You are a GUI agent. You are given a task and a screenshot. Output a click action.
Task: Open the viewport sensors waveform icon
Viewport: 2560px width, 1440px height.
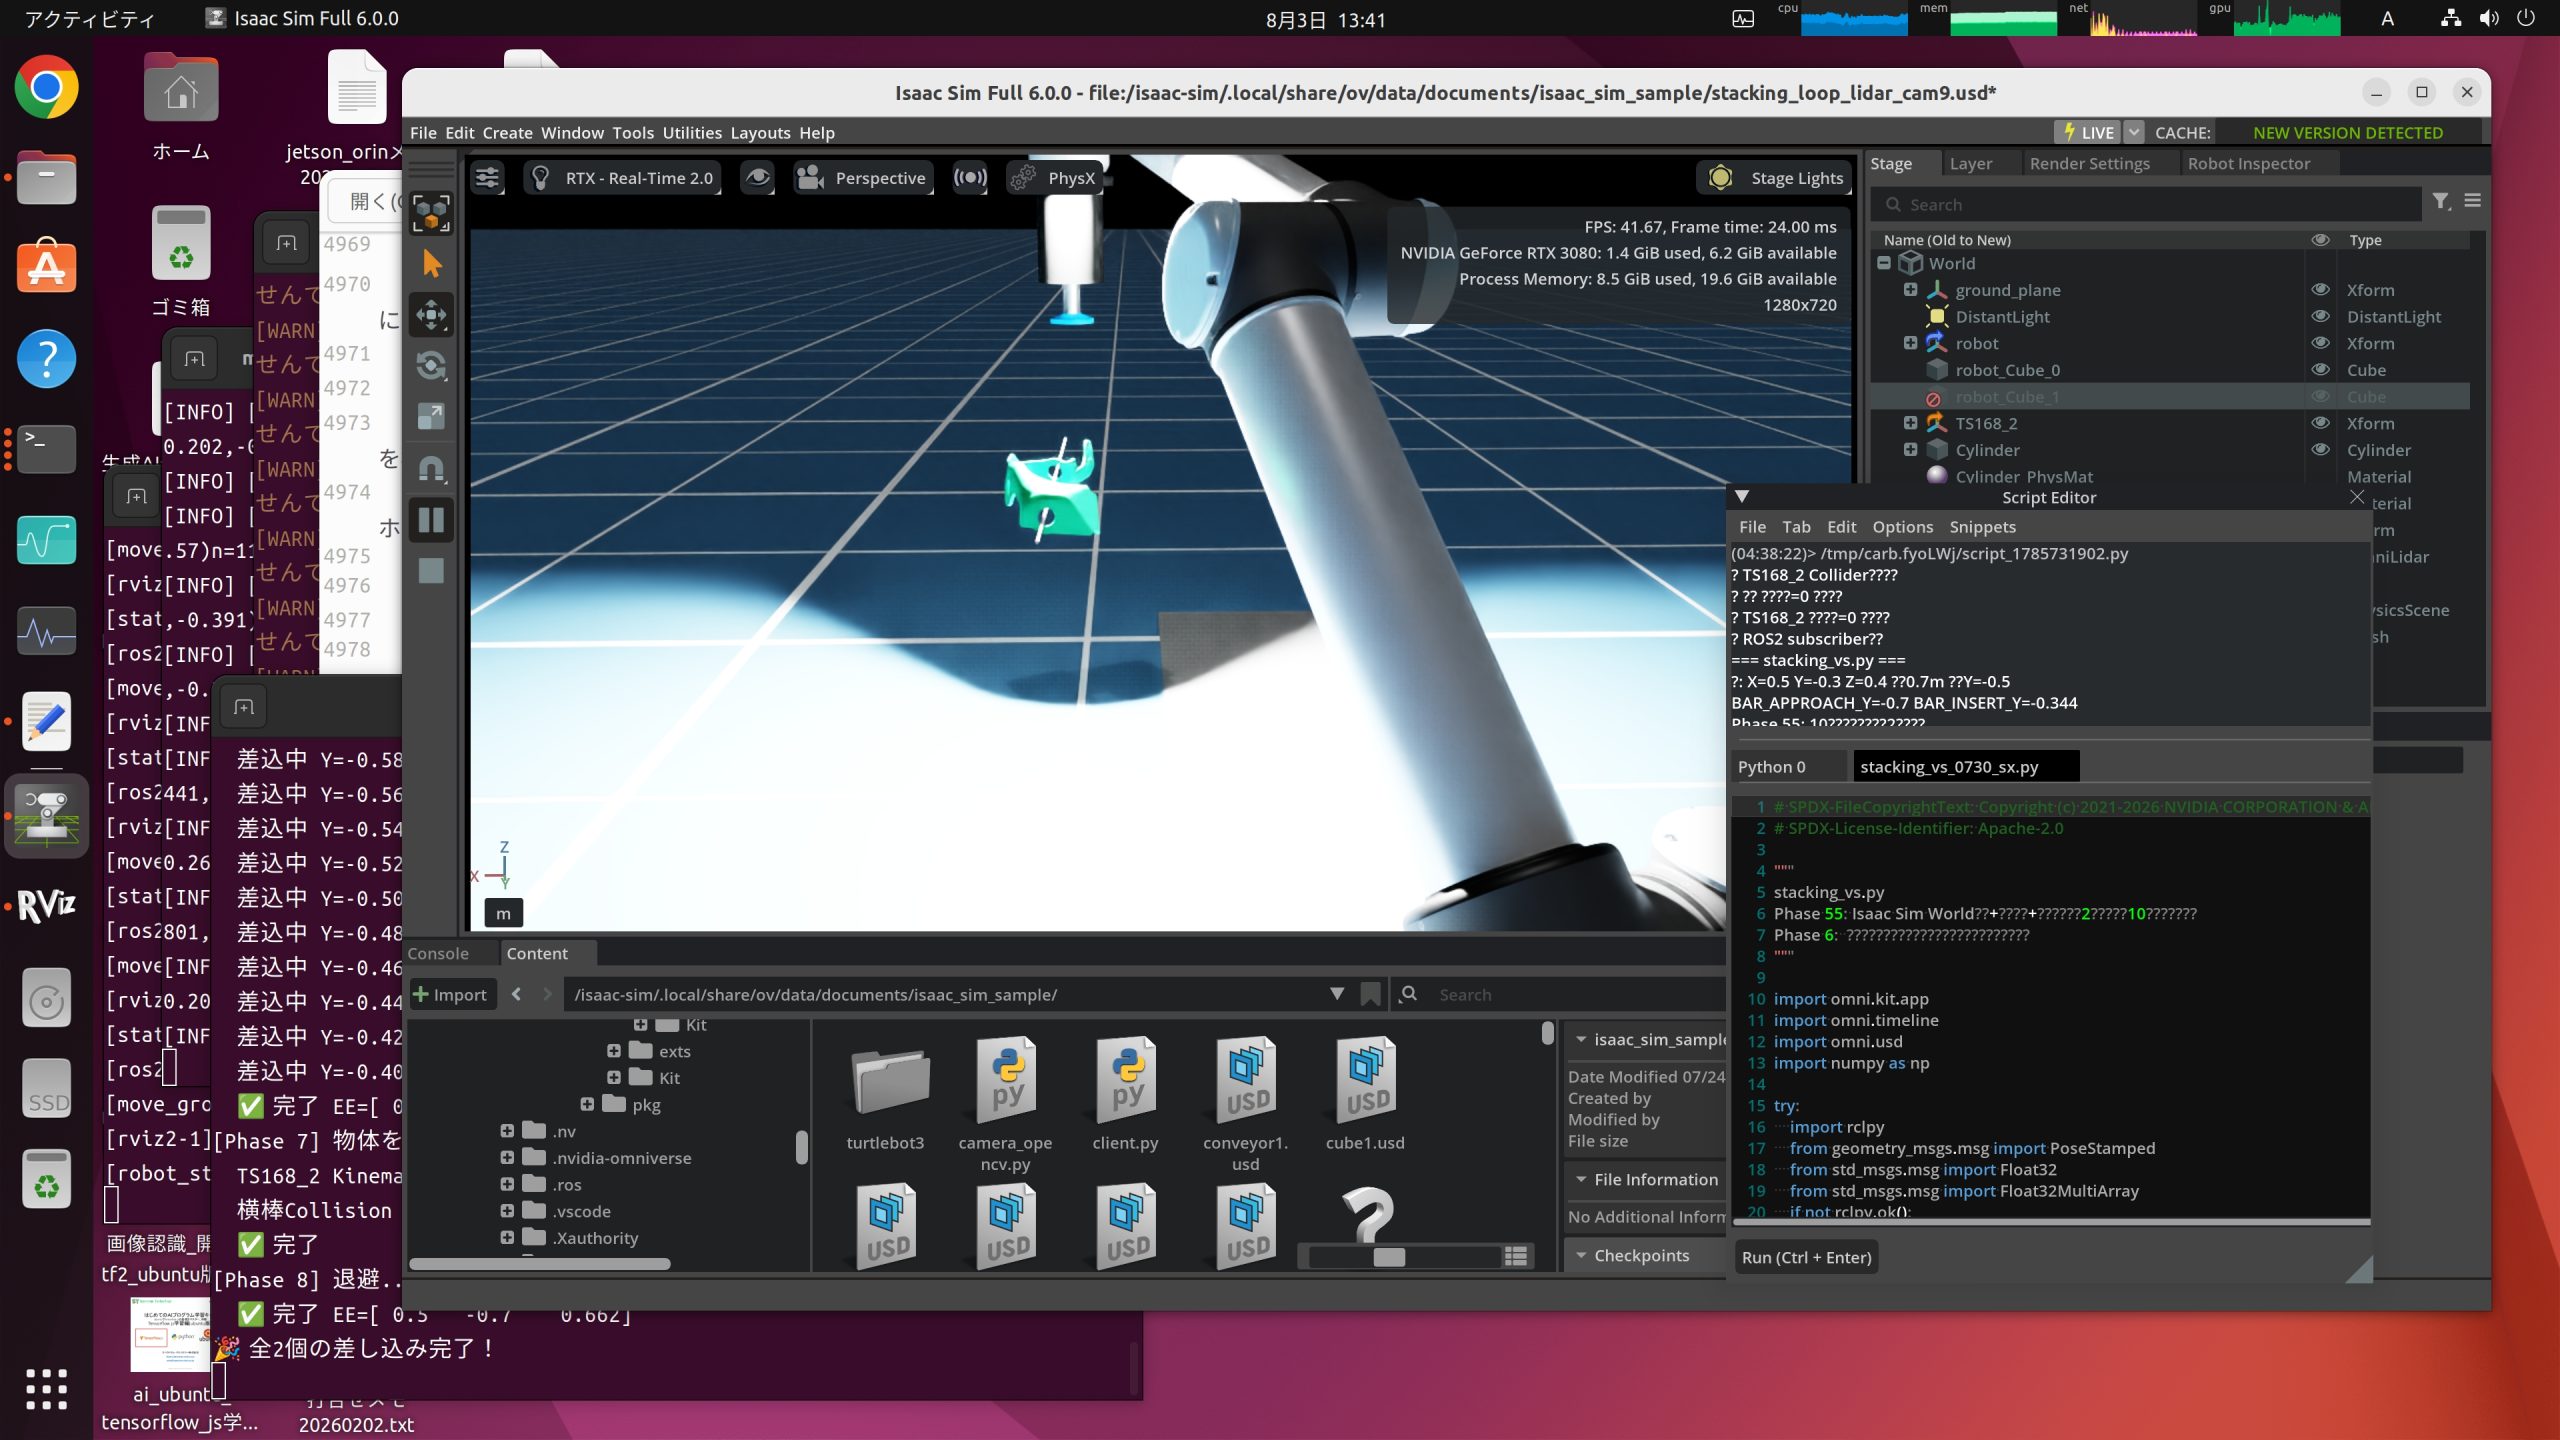tap(970, 178)
